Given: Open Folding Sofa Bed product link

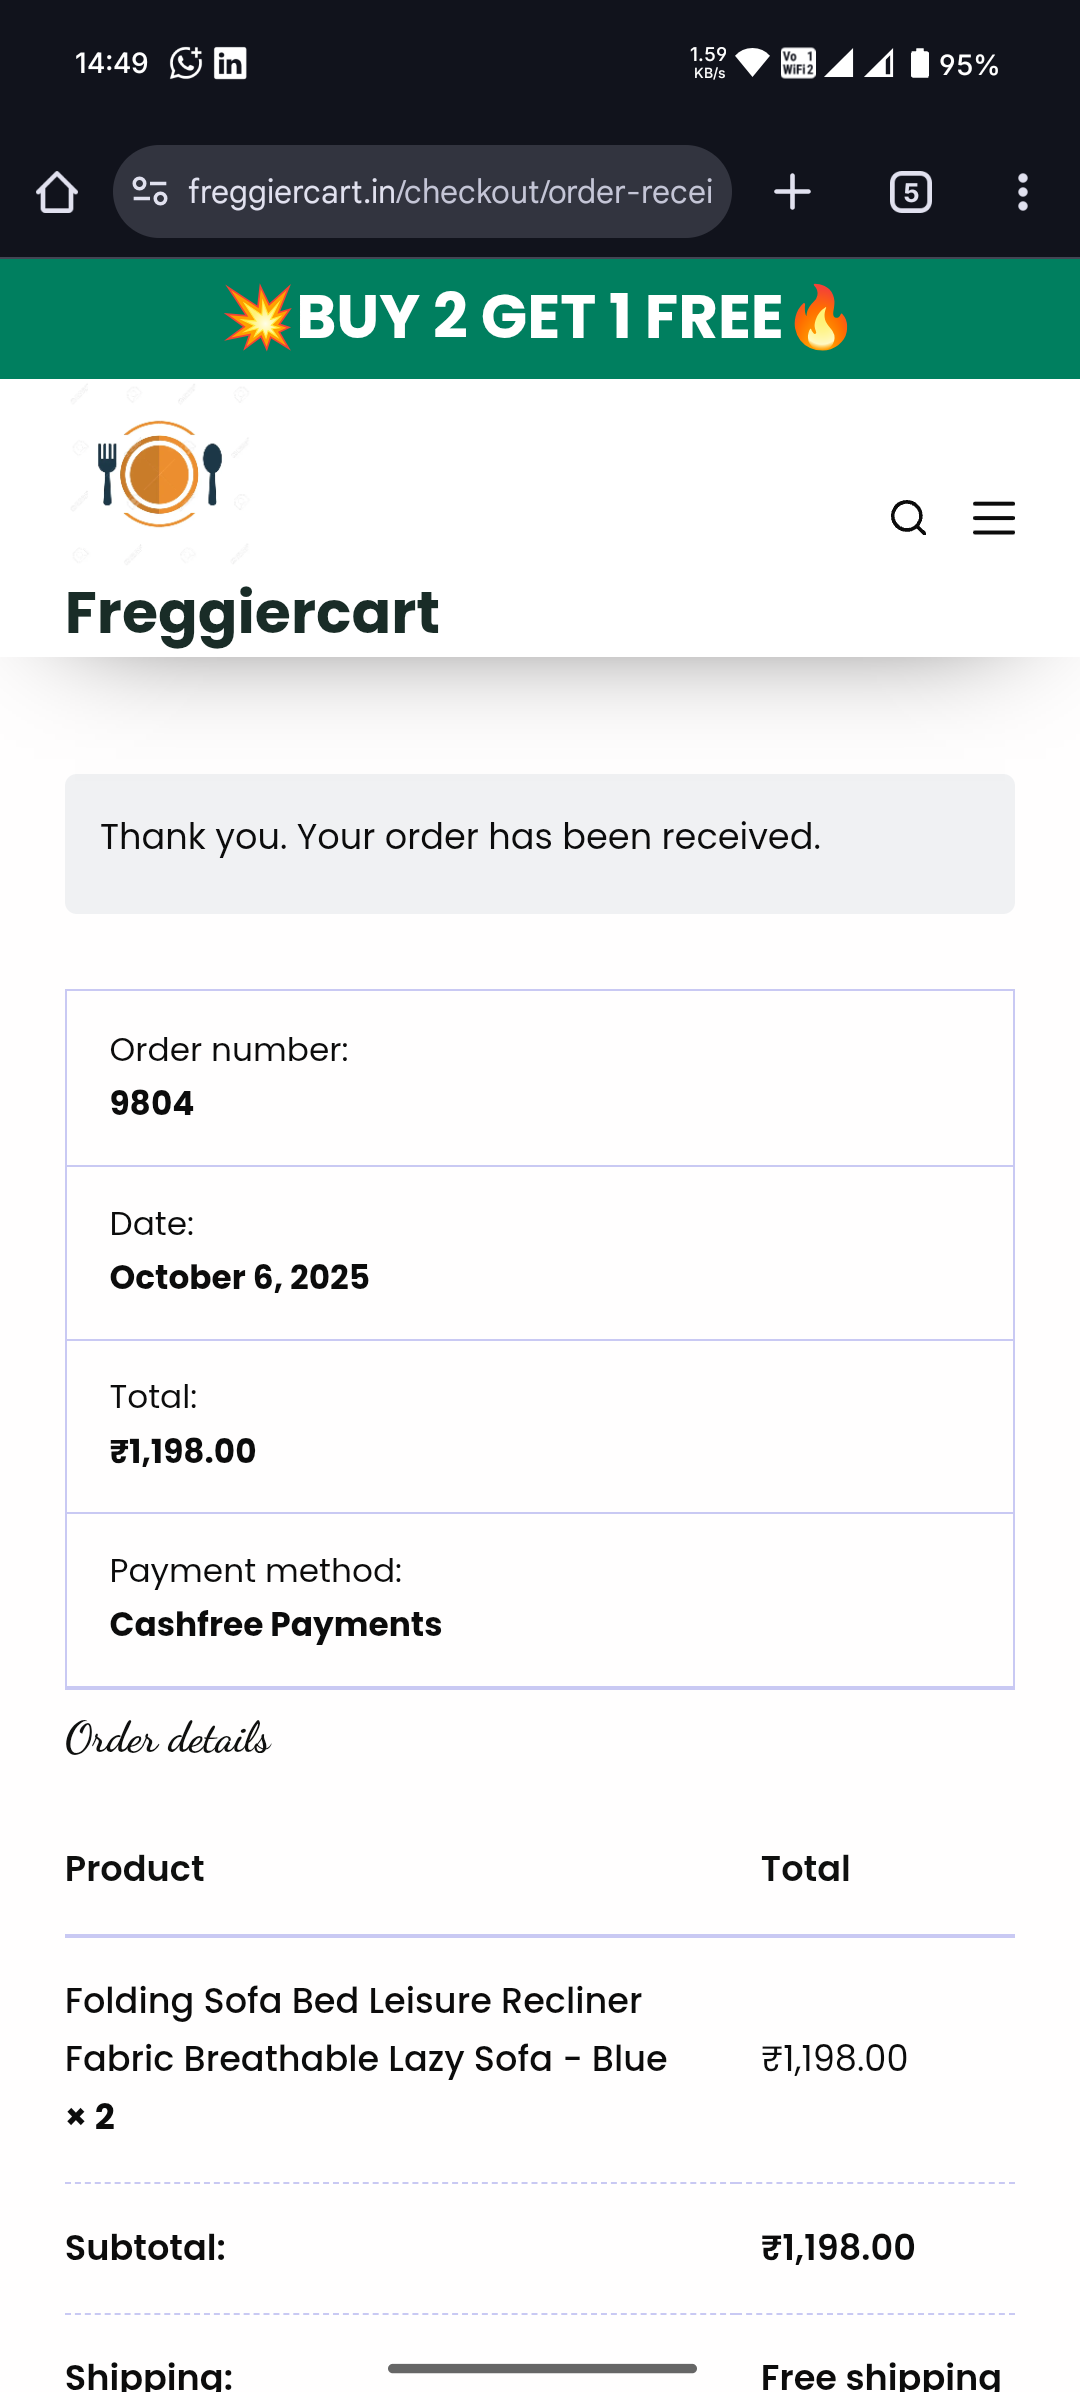Looking at the screenshot, I should click(x=365, y=2030).
